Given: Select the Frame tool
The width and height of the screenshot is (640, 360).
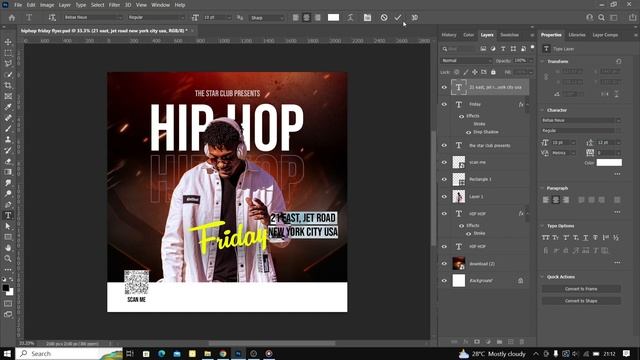Looking at the screenshot, I should coord(8,96).
